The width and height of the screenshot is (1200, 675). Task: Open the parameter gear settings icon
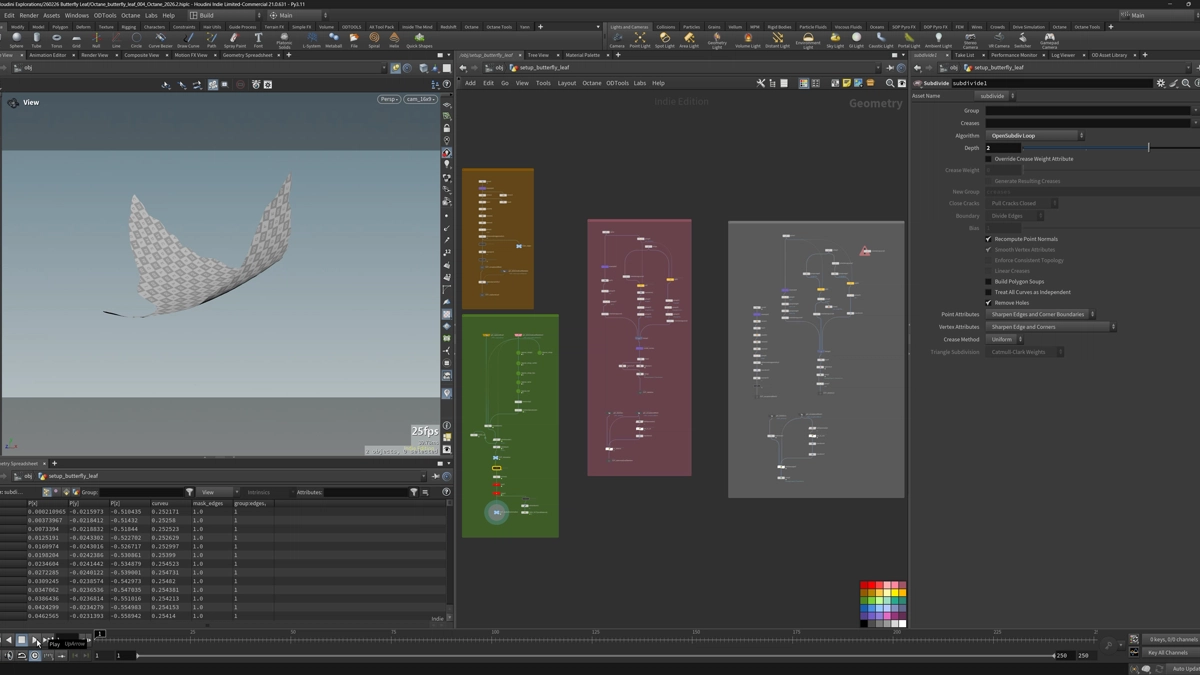click(x=1161, y=83)
